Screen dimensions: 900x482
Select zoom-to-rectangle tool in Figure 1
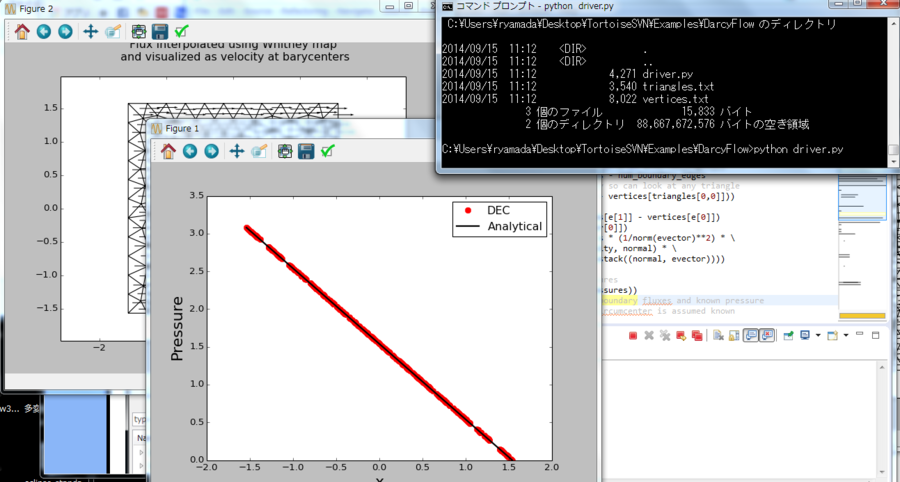coord(259,151)
